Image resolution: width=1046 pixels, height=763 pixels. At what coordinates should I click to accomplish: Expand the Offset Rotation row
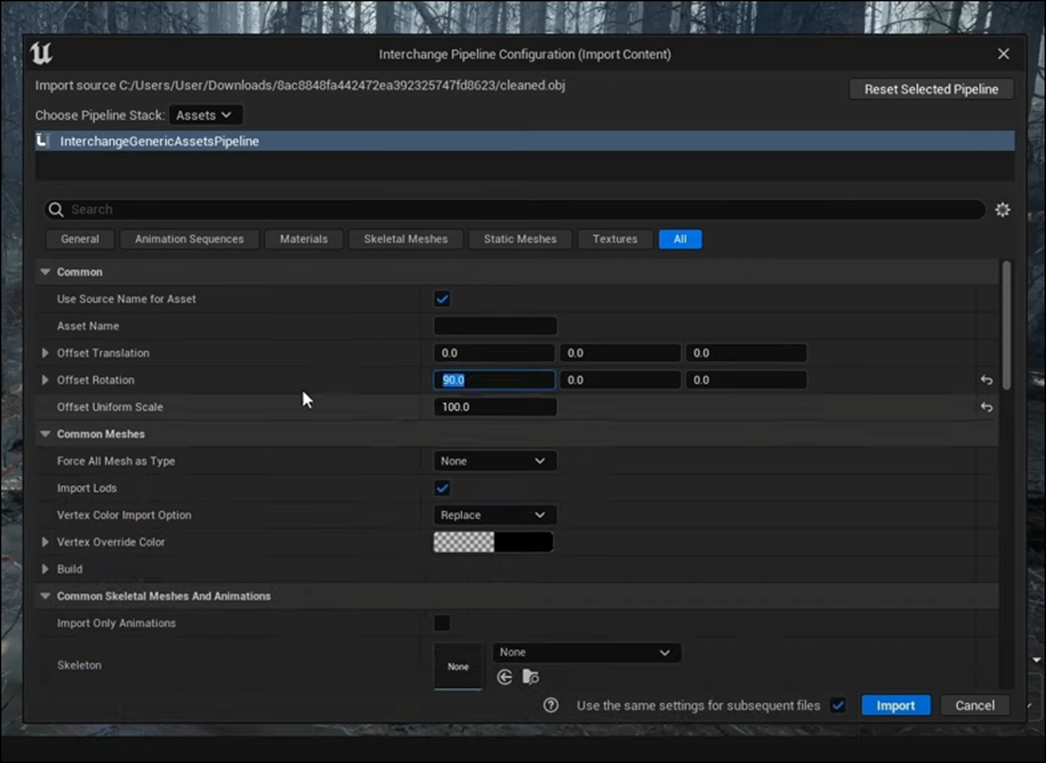pyautogui.click(x=45, y=380)
